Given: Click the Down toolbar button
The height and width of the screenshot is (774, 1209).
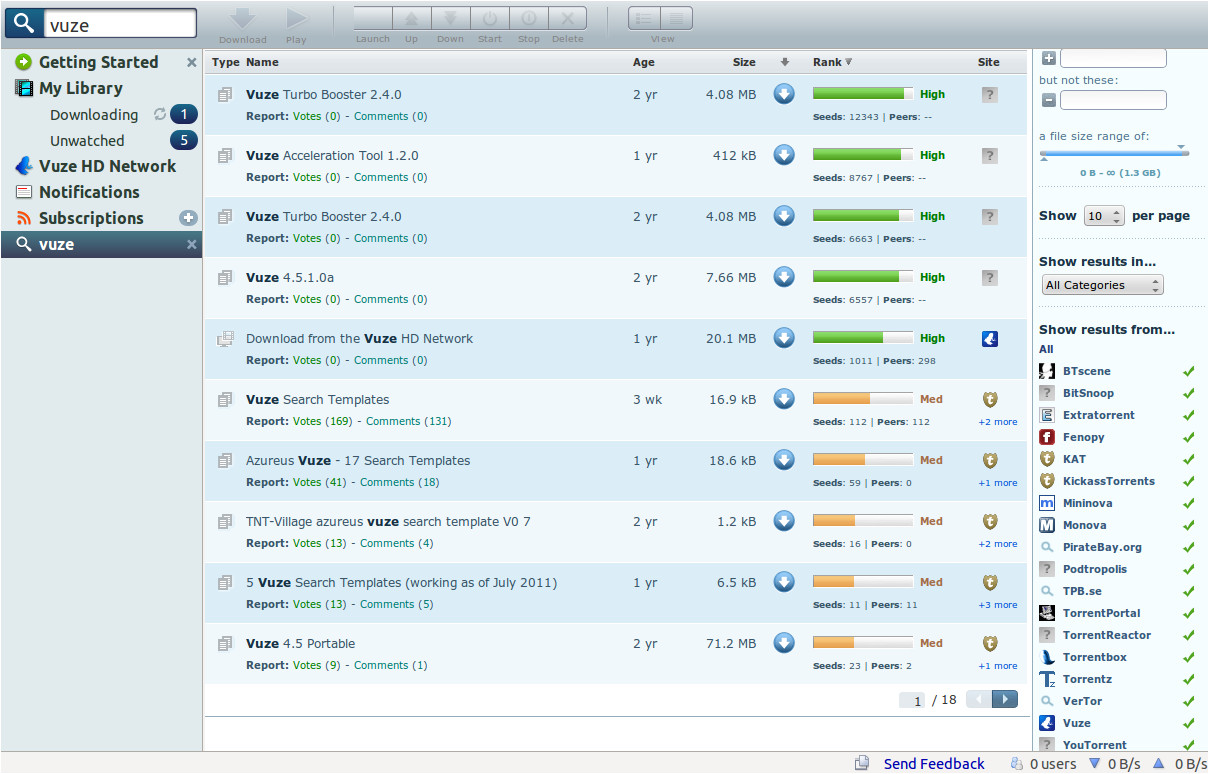Looking at the screenshot, I should 450,18.
